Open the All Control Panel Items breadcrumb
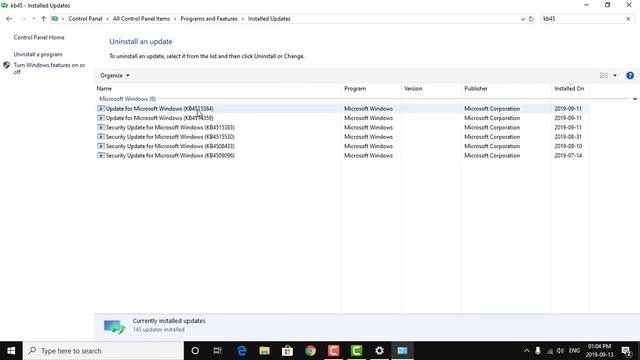This screenshot has width=640, height=360. 141,19
